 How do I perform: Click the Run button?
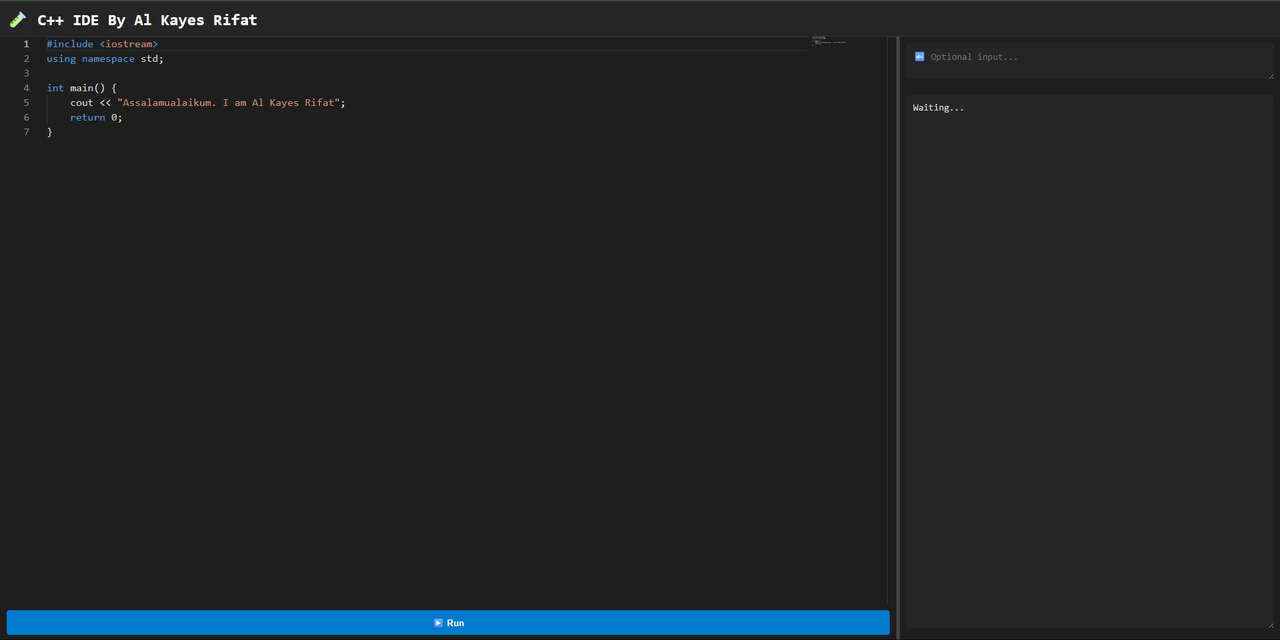pyautogui.click(x=447, y=622)
